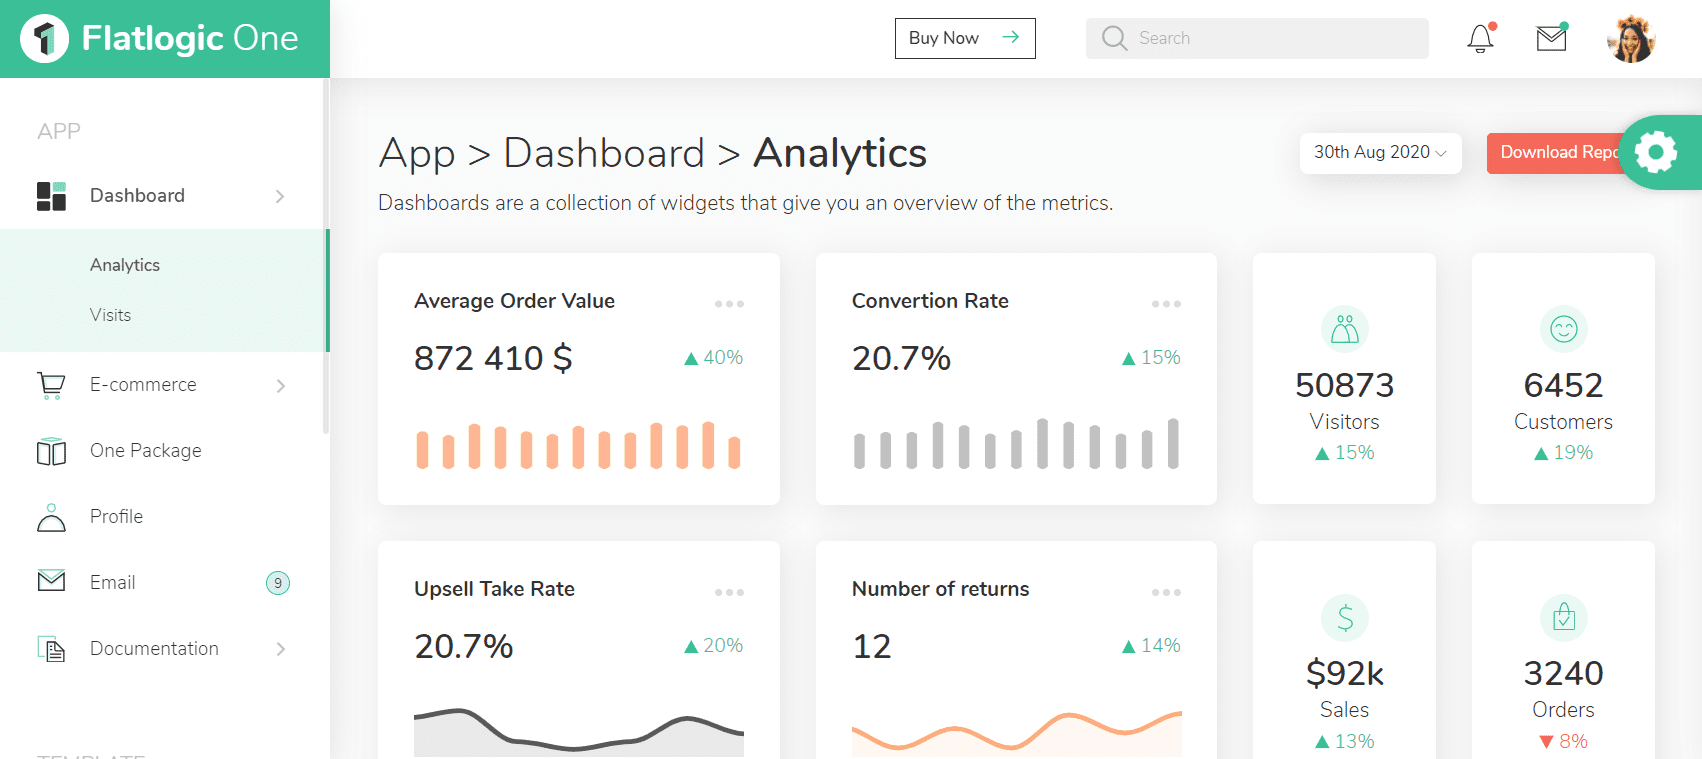This screenshot has width=1702, height=759.
Task: Open the Convertion Rate card options dots
Action: [x=1166, y=303]
